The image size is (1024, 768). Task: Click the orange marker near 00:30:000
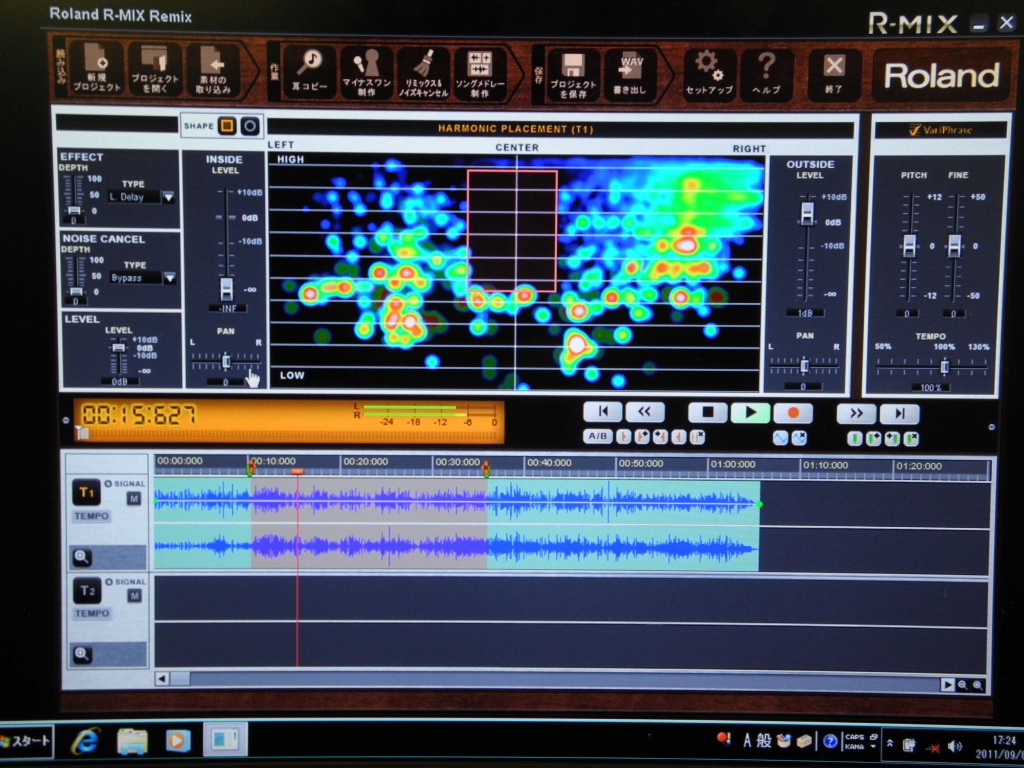point(485,468)
